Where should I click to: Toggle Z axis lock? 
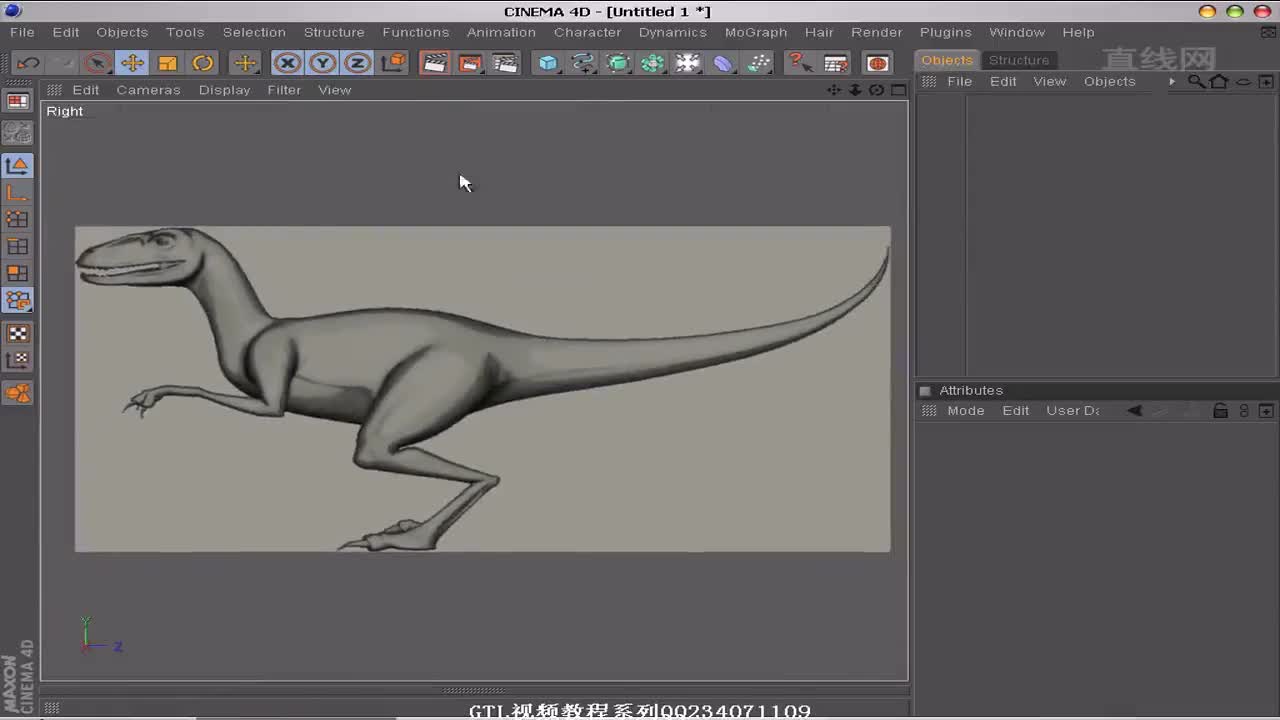coord(357,63)
